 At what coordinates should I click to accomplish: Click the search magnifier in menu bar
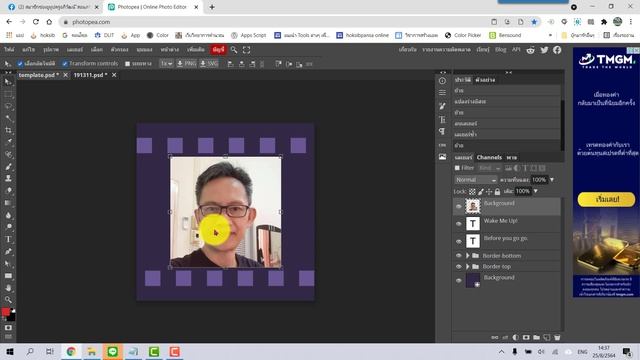pos(234,50)
